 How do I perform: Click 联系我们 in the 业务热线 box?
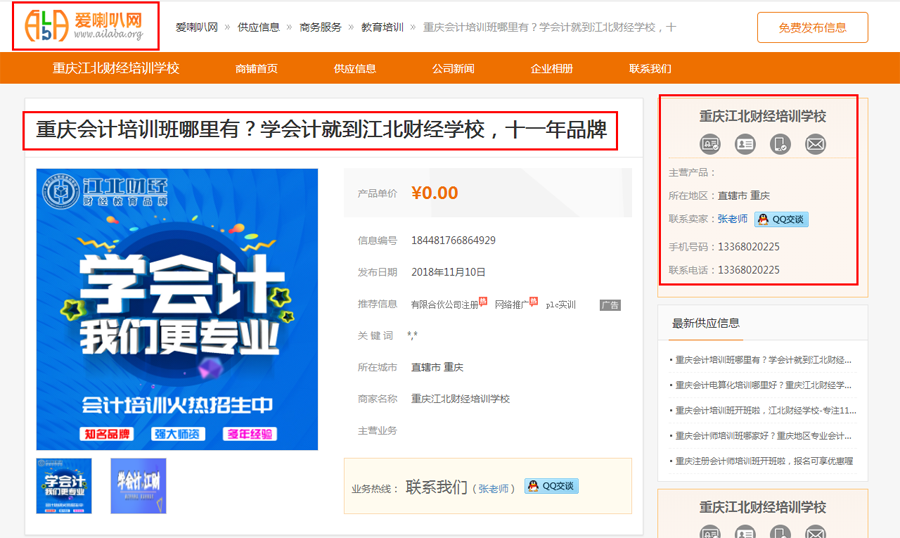[437, 487]
